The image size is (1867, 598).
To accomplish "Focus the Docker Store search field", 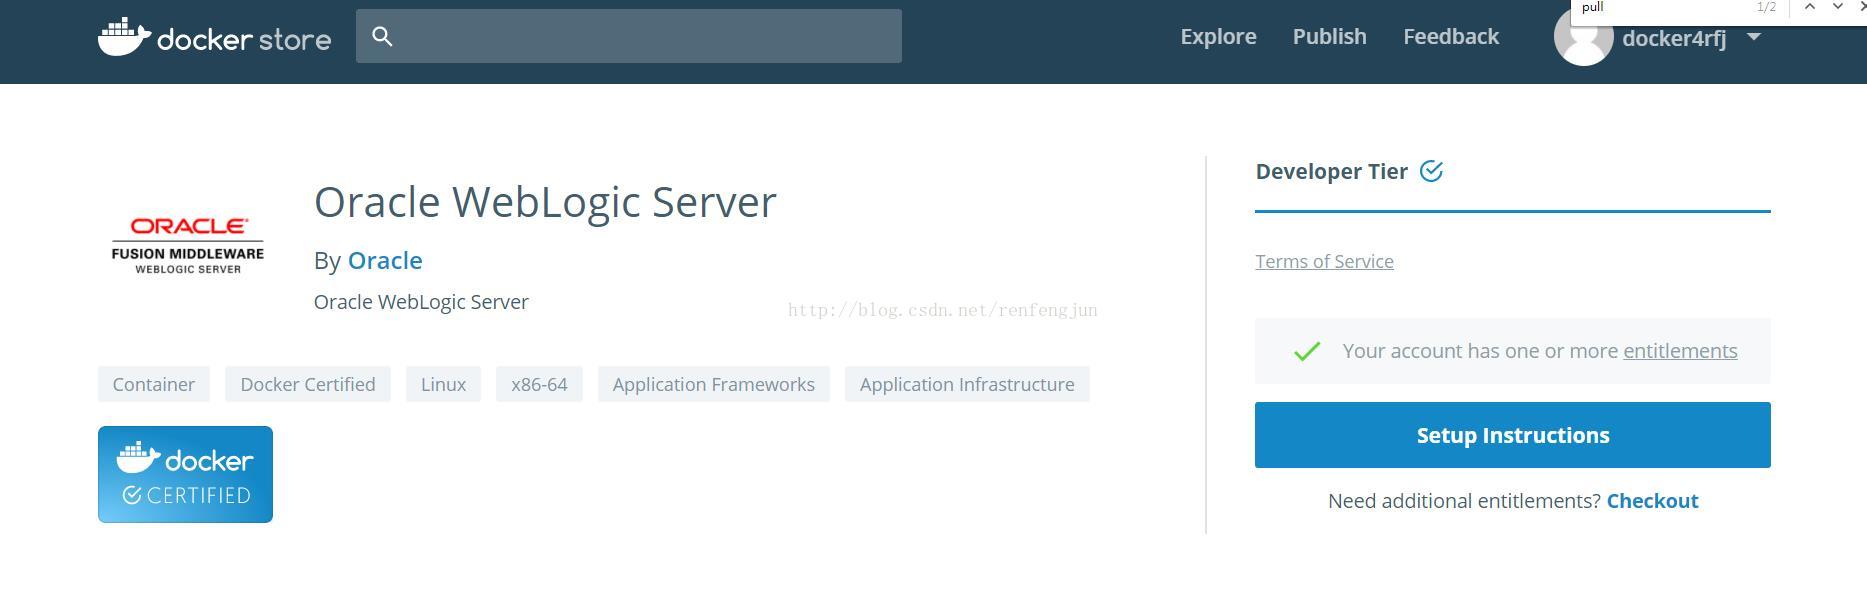I will [628, 36].
